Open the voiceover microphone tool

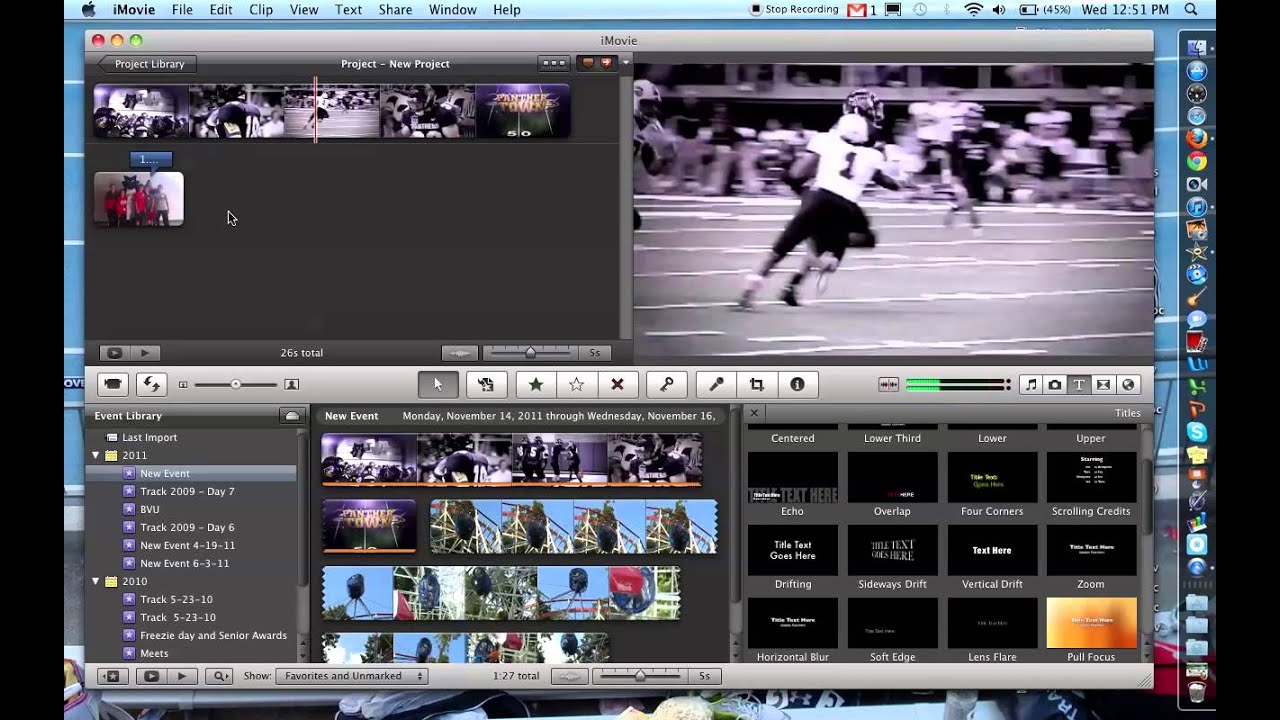pos(716,384)
